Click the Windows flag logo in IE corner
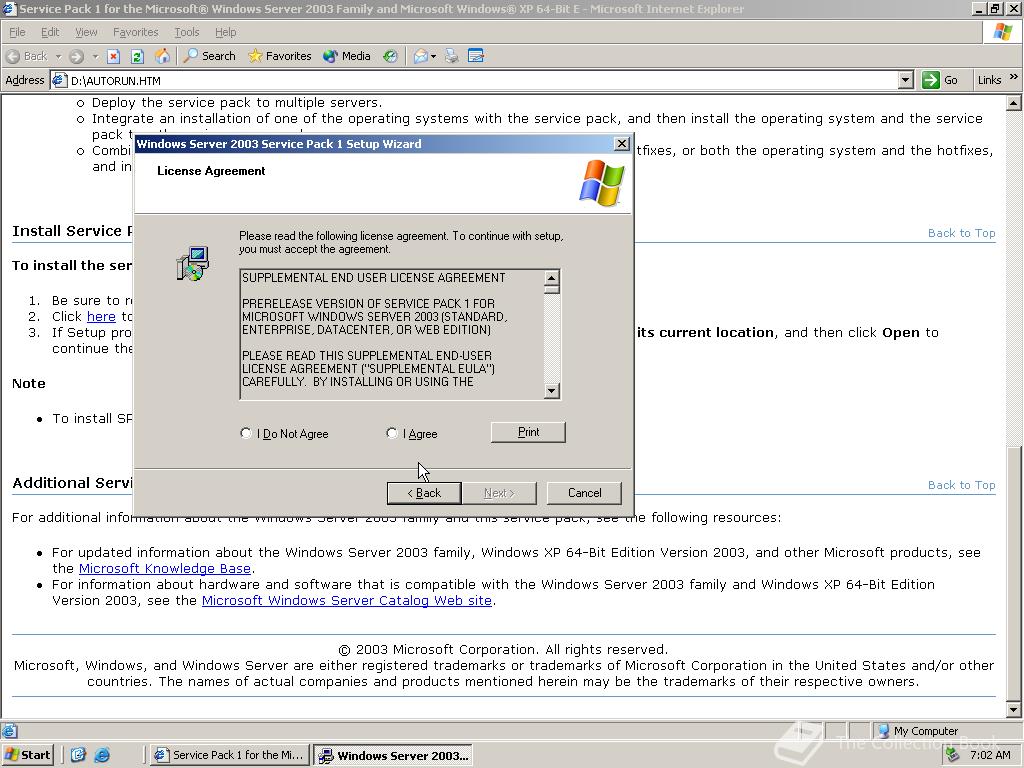Viewport: 1024px width, 768px height. coord(1002,32)
